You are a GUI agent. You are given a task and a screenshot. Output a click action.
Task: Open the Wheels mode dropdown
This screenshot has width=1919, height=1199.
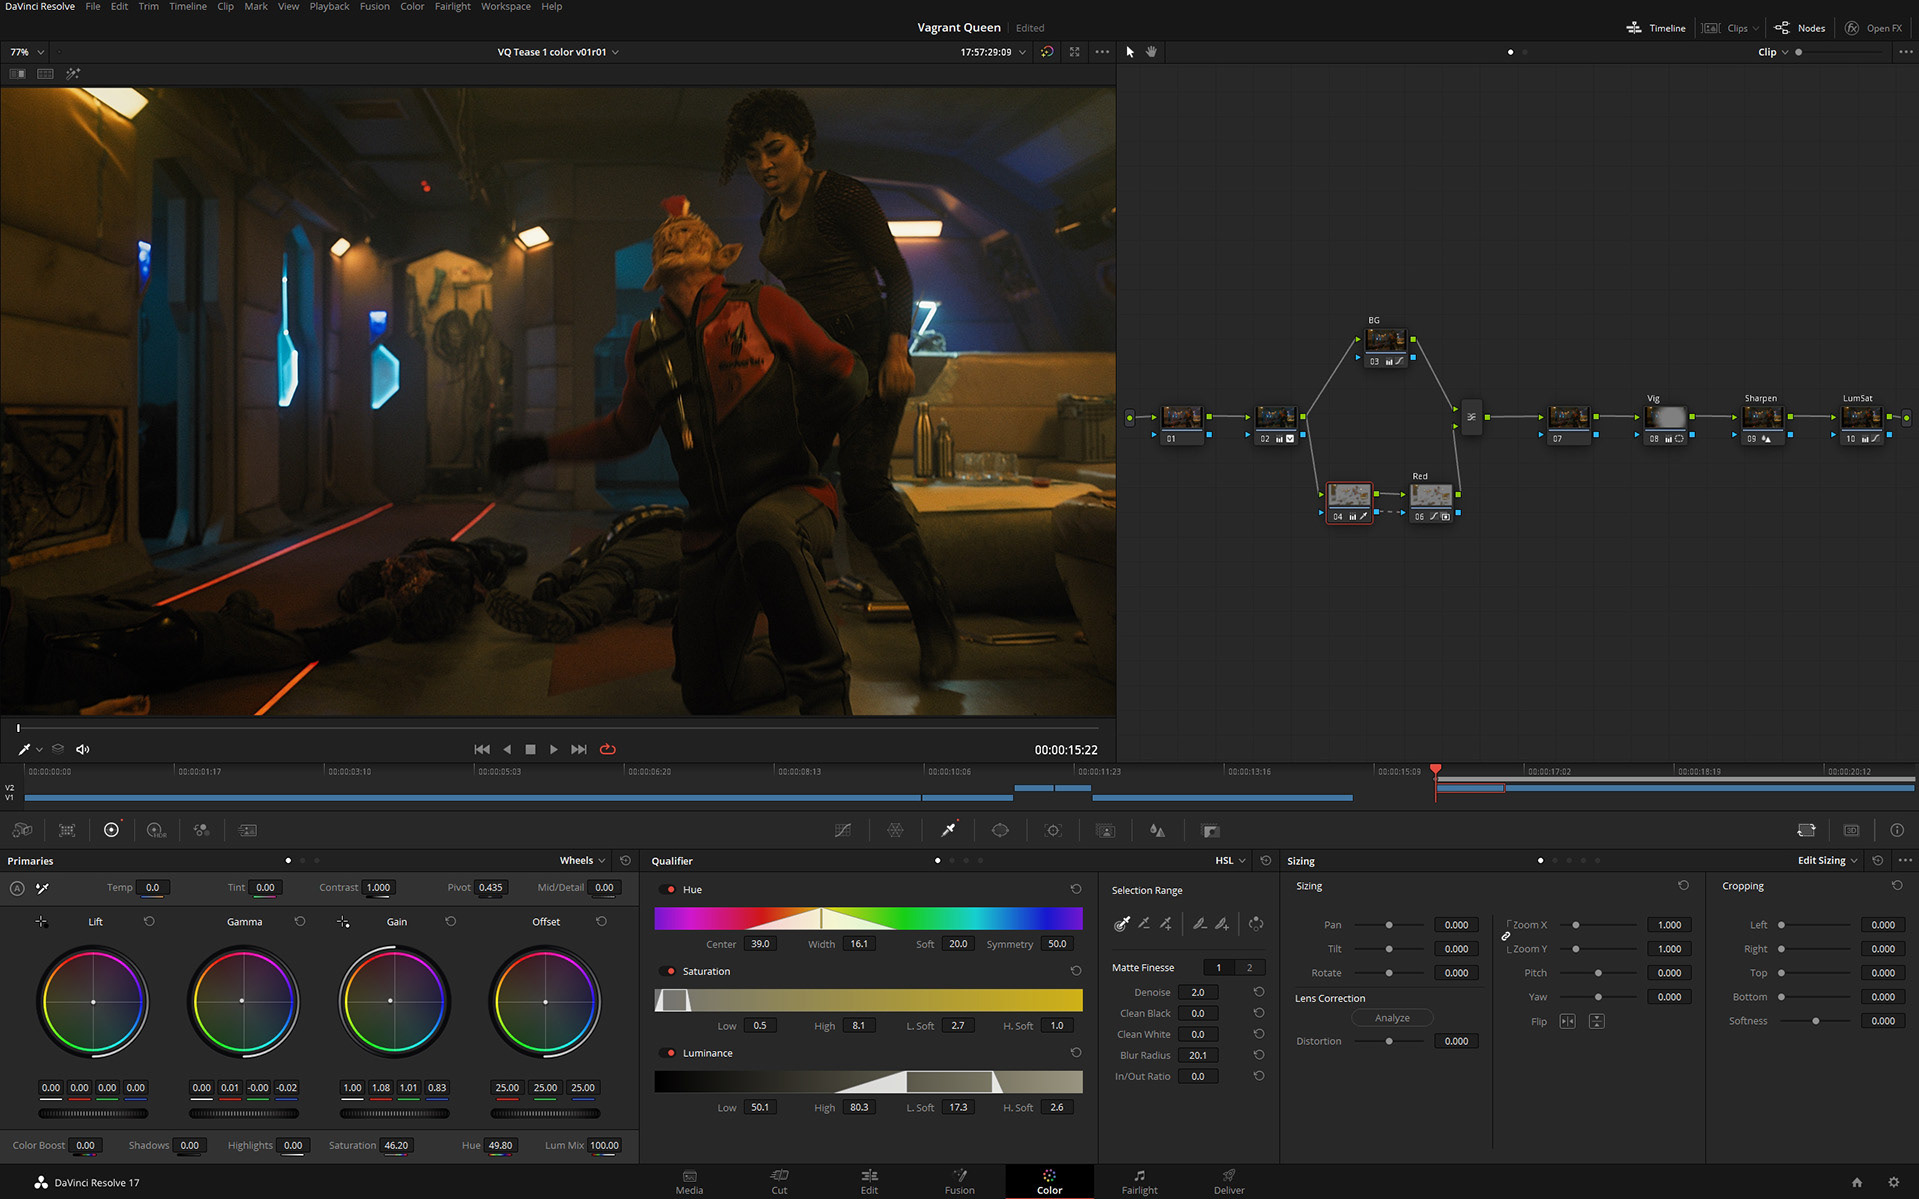[582, 860]
